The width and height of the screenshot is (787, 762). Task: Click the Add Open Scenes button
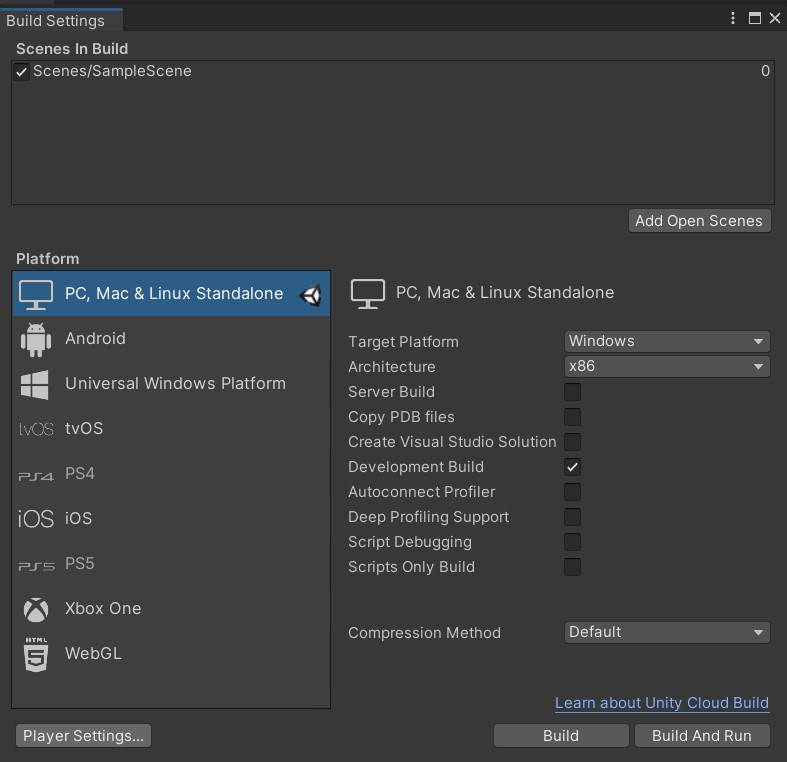[699, 221]
